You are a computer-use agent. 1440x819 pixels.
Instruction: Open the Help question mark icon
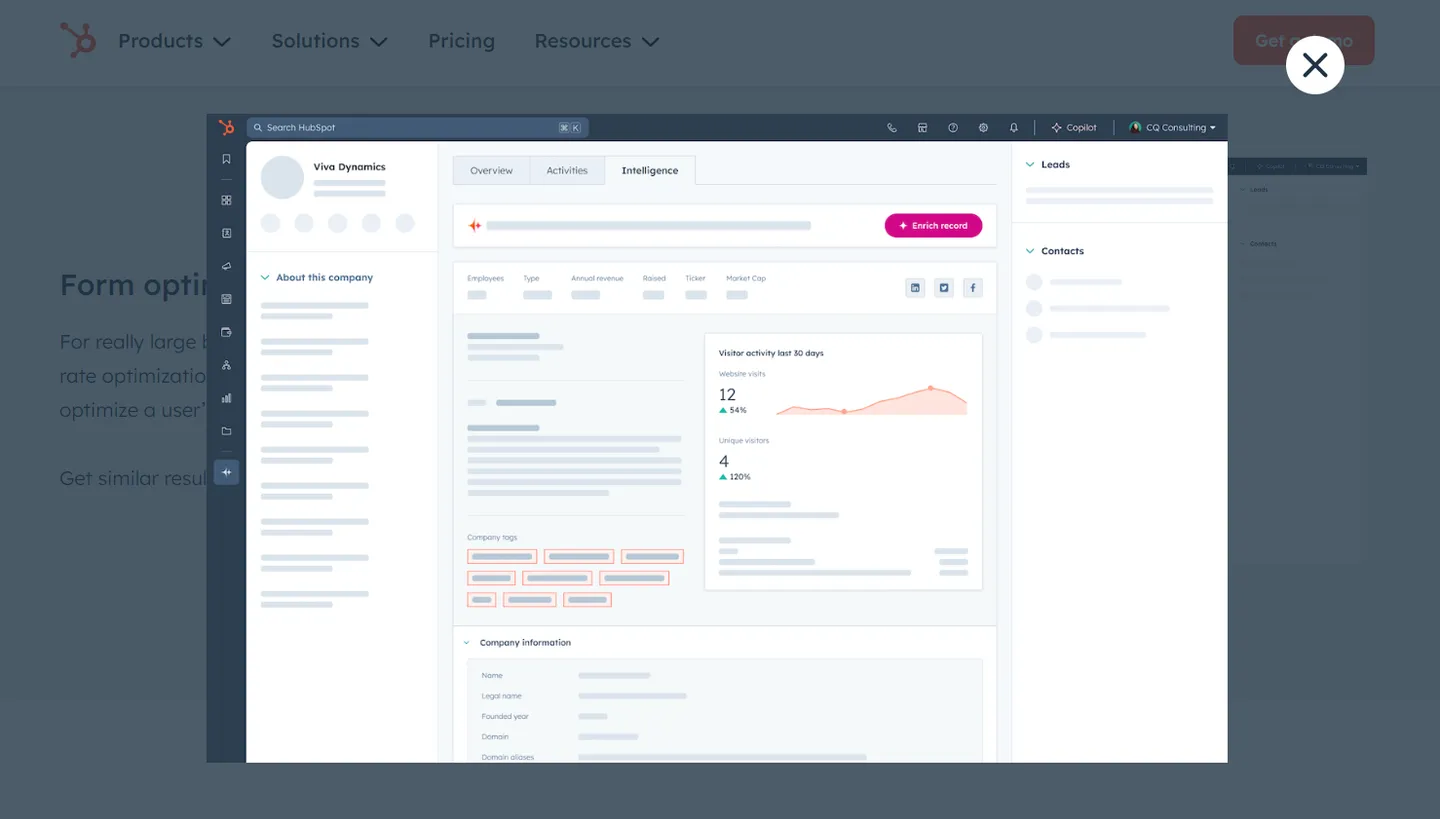[953, 127]
